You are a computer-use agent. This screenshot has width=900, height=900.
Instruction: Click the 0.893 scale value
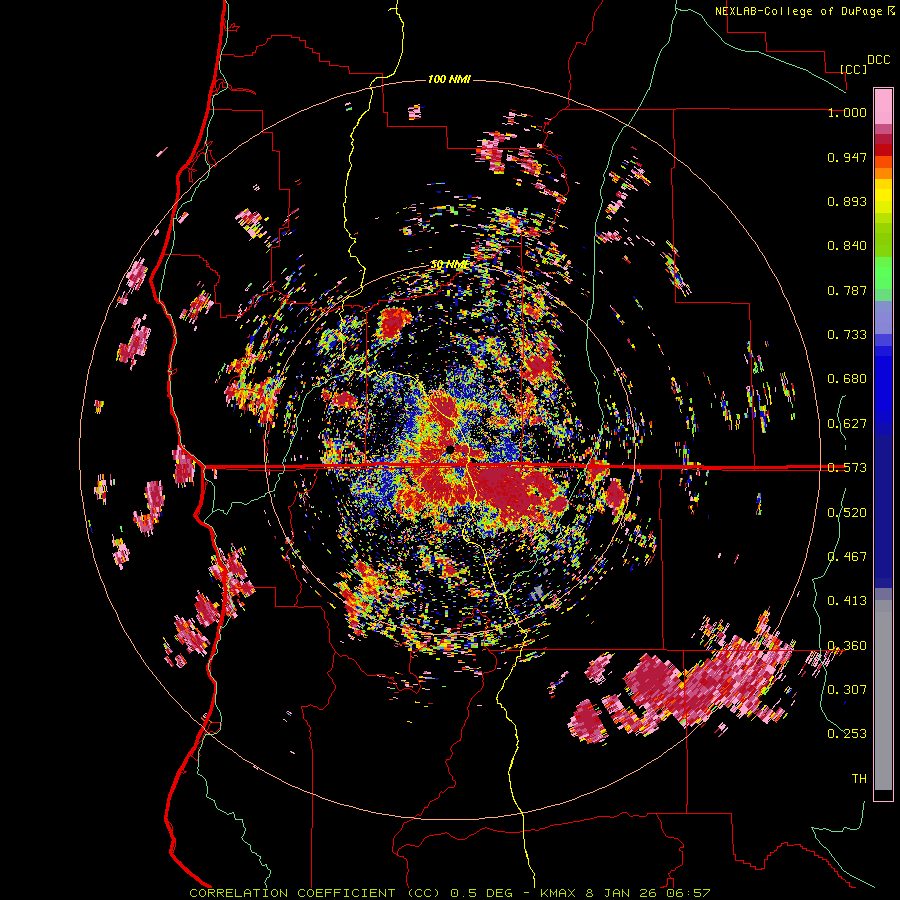[x=847, y=201]
